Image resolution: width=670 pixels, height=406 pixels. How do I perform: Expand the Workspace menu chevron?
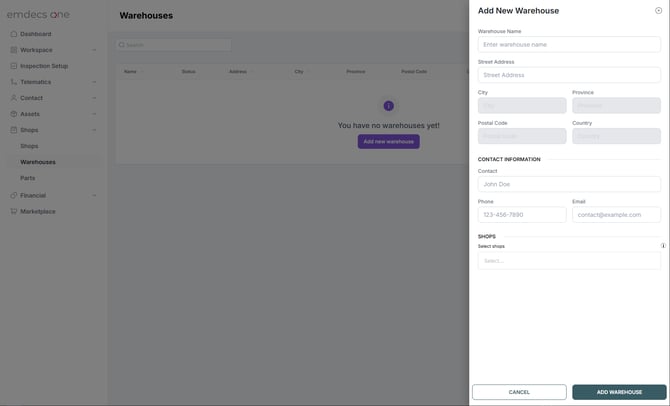click(x=94, y=50)
